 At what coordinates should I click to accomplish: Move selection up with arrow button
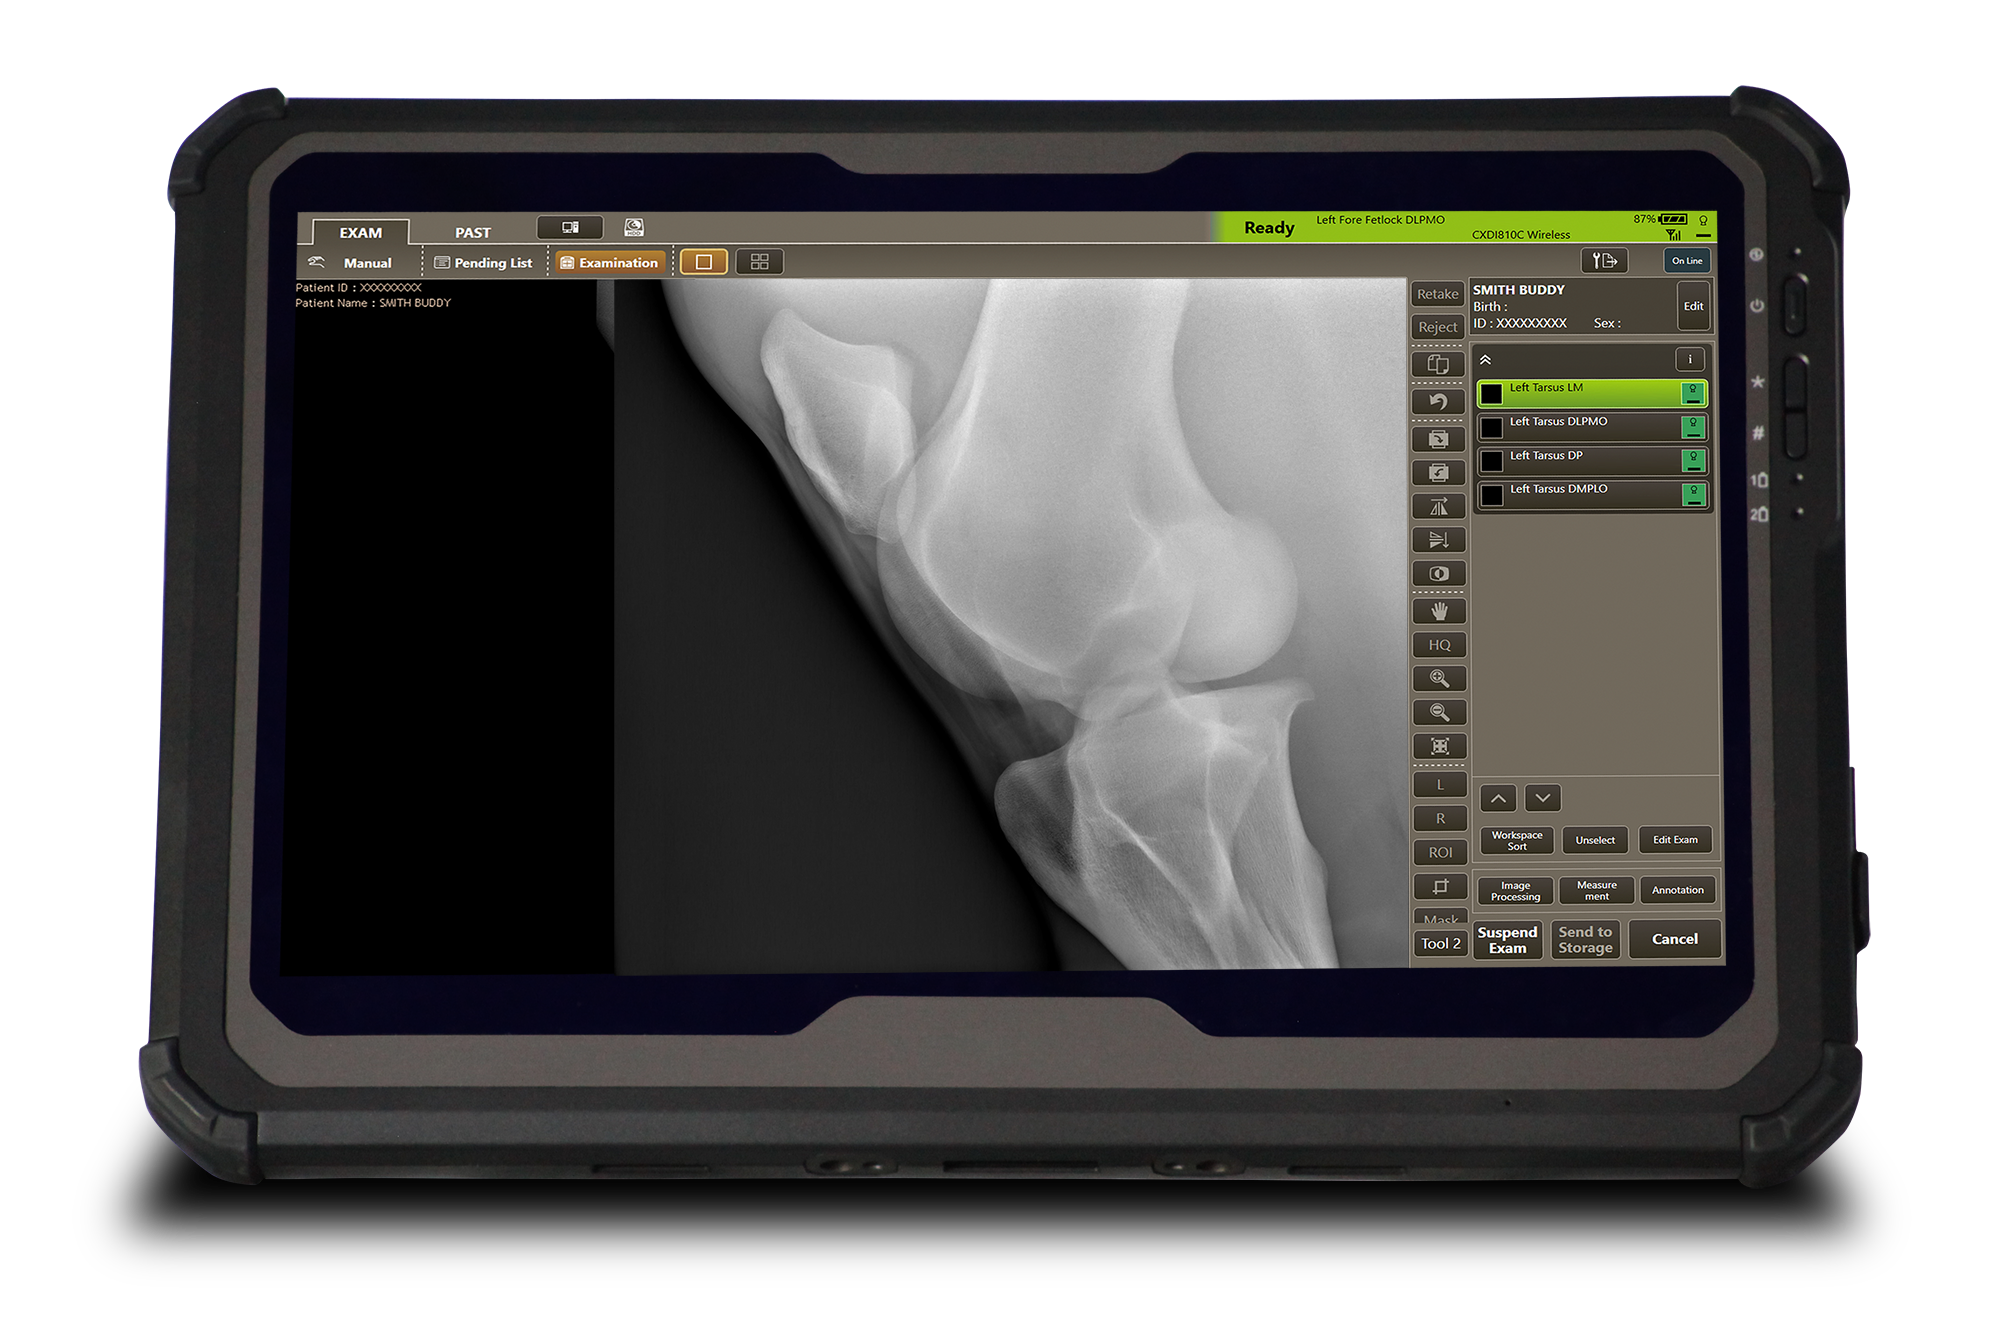(x=1498, y=798)
